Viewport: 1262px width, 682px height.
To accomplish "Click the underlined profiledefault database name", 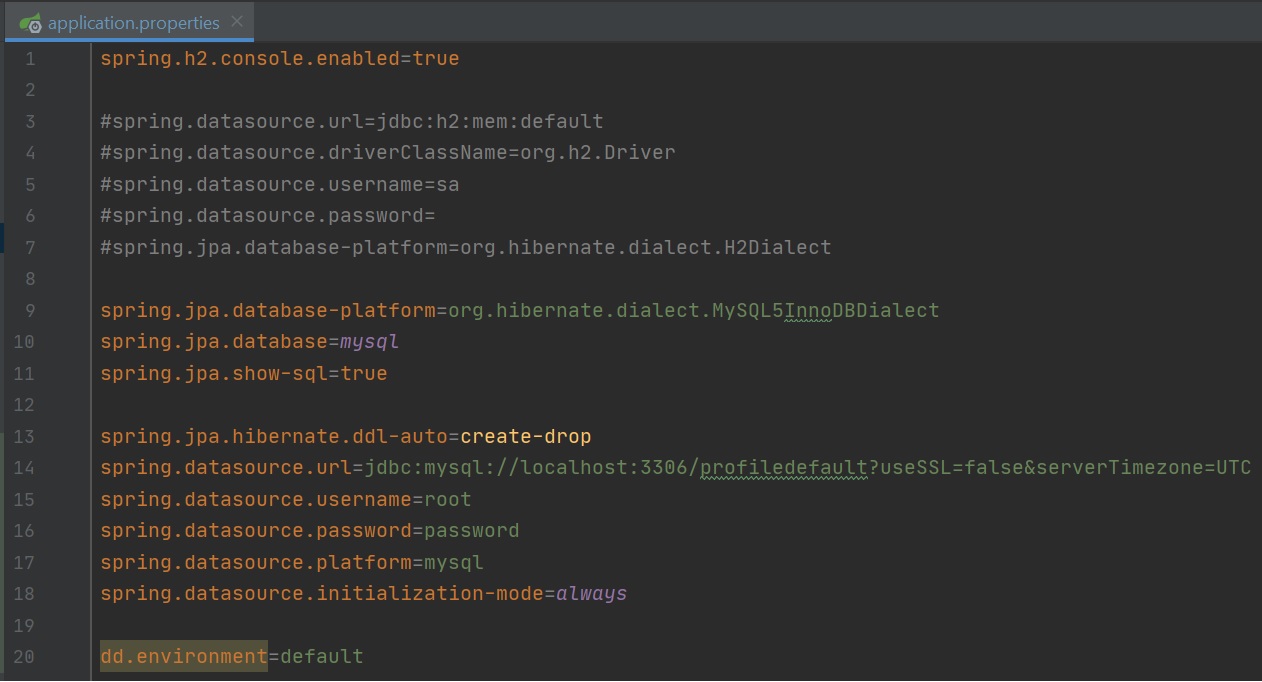I will [783, 468].
